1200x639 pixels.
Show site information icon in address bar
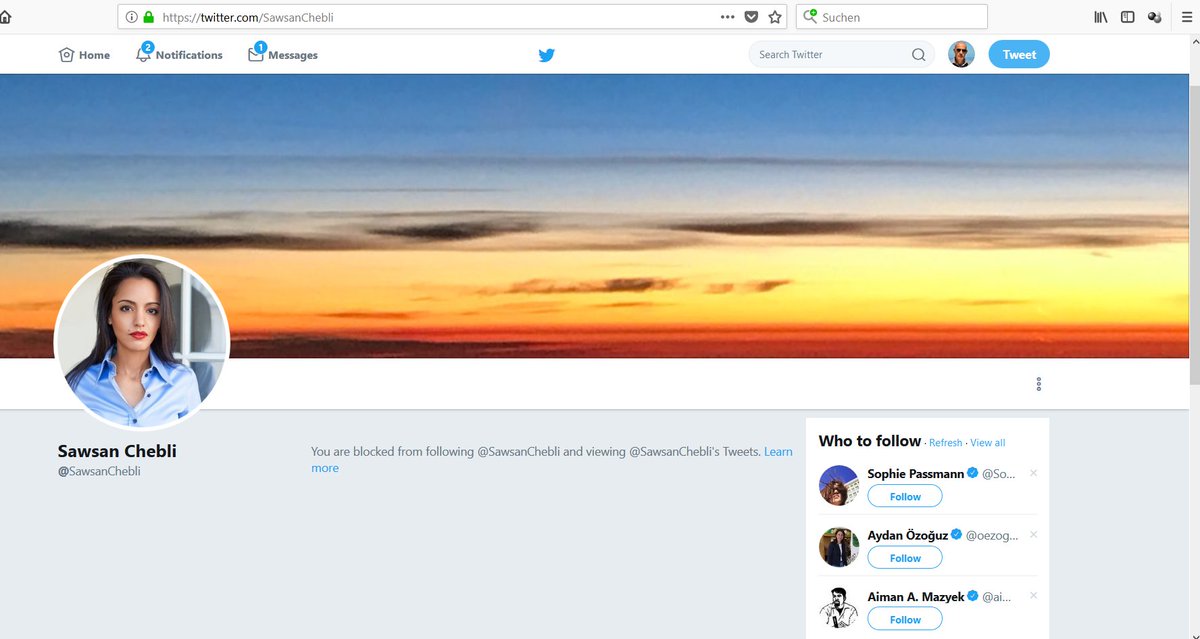coord(130,17)
